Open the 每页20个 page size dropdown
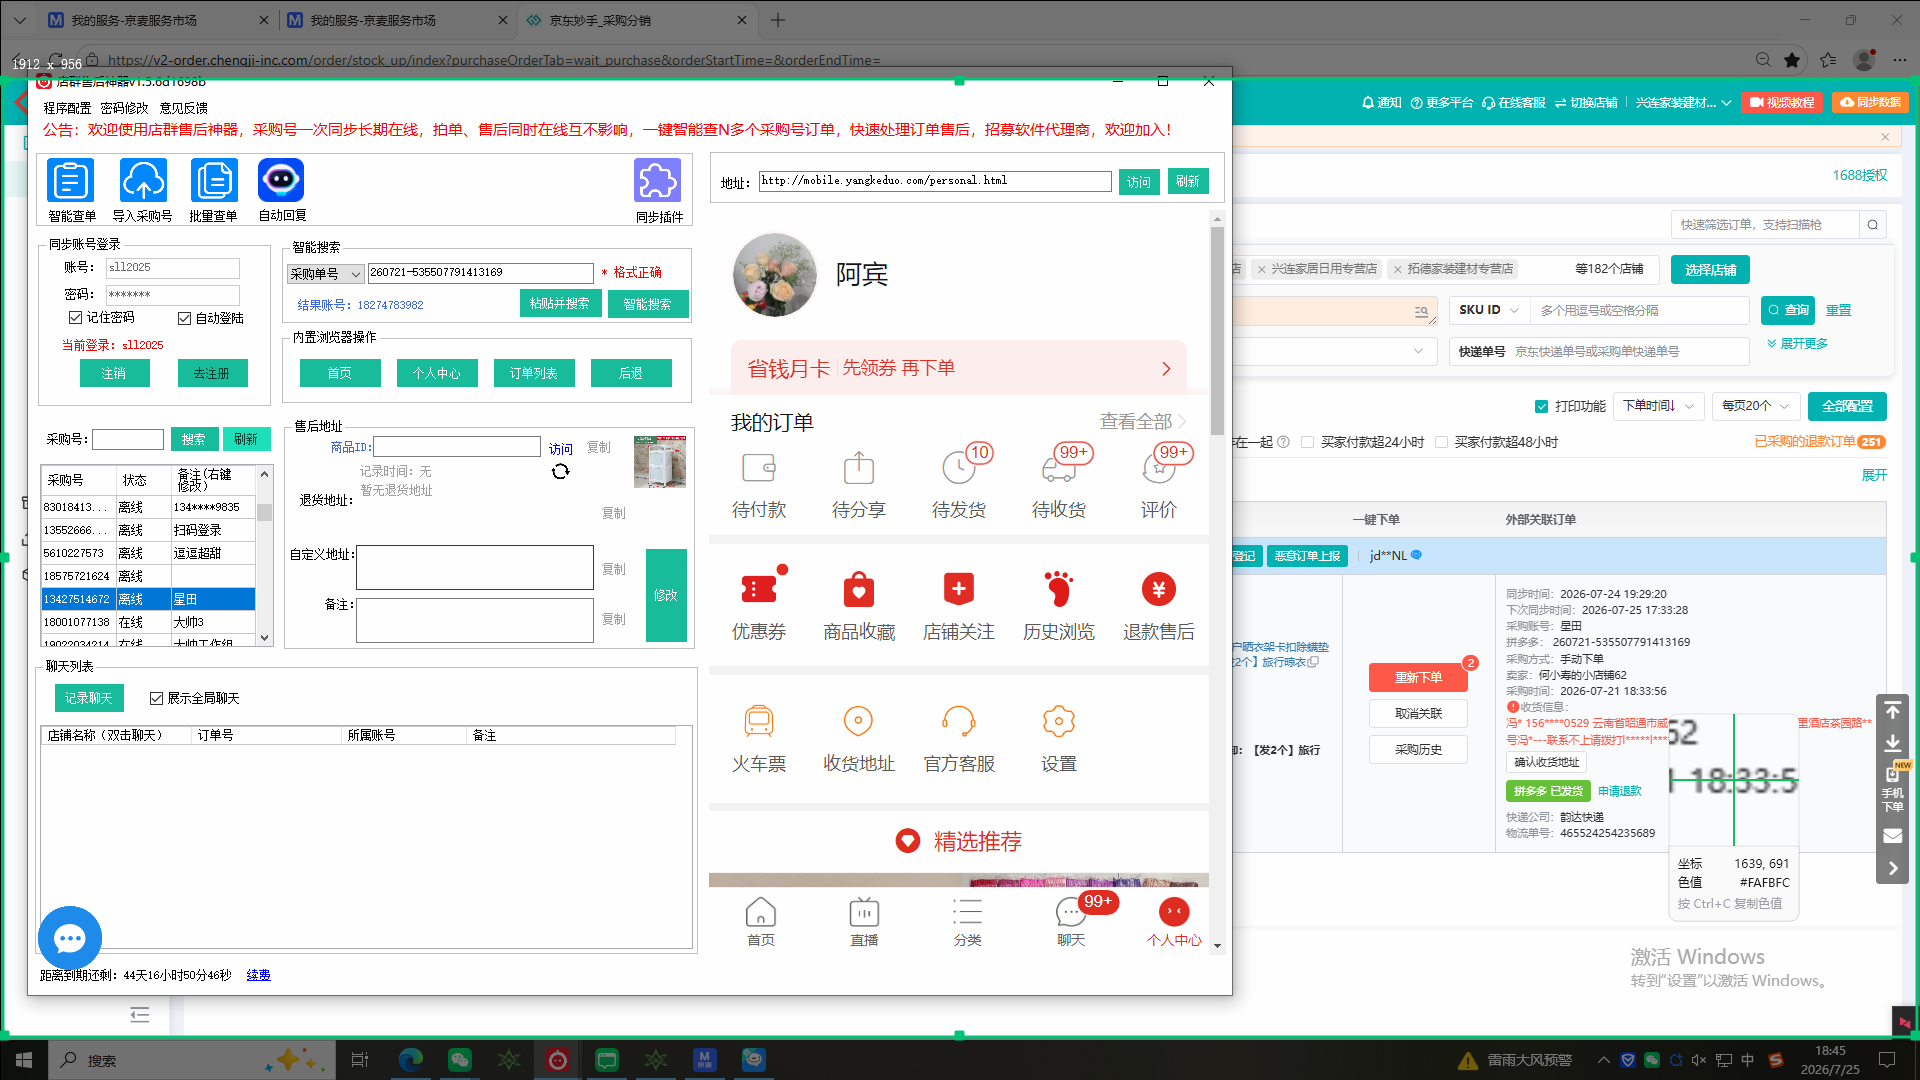 click(1755, 406)
